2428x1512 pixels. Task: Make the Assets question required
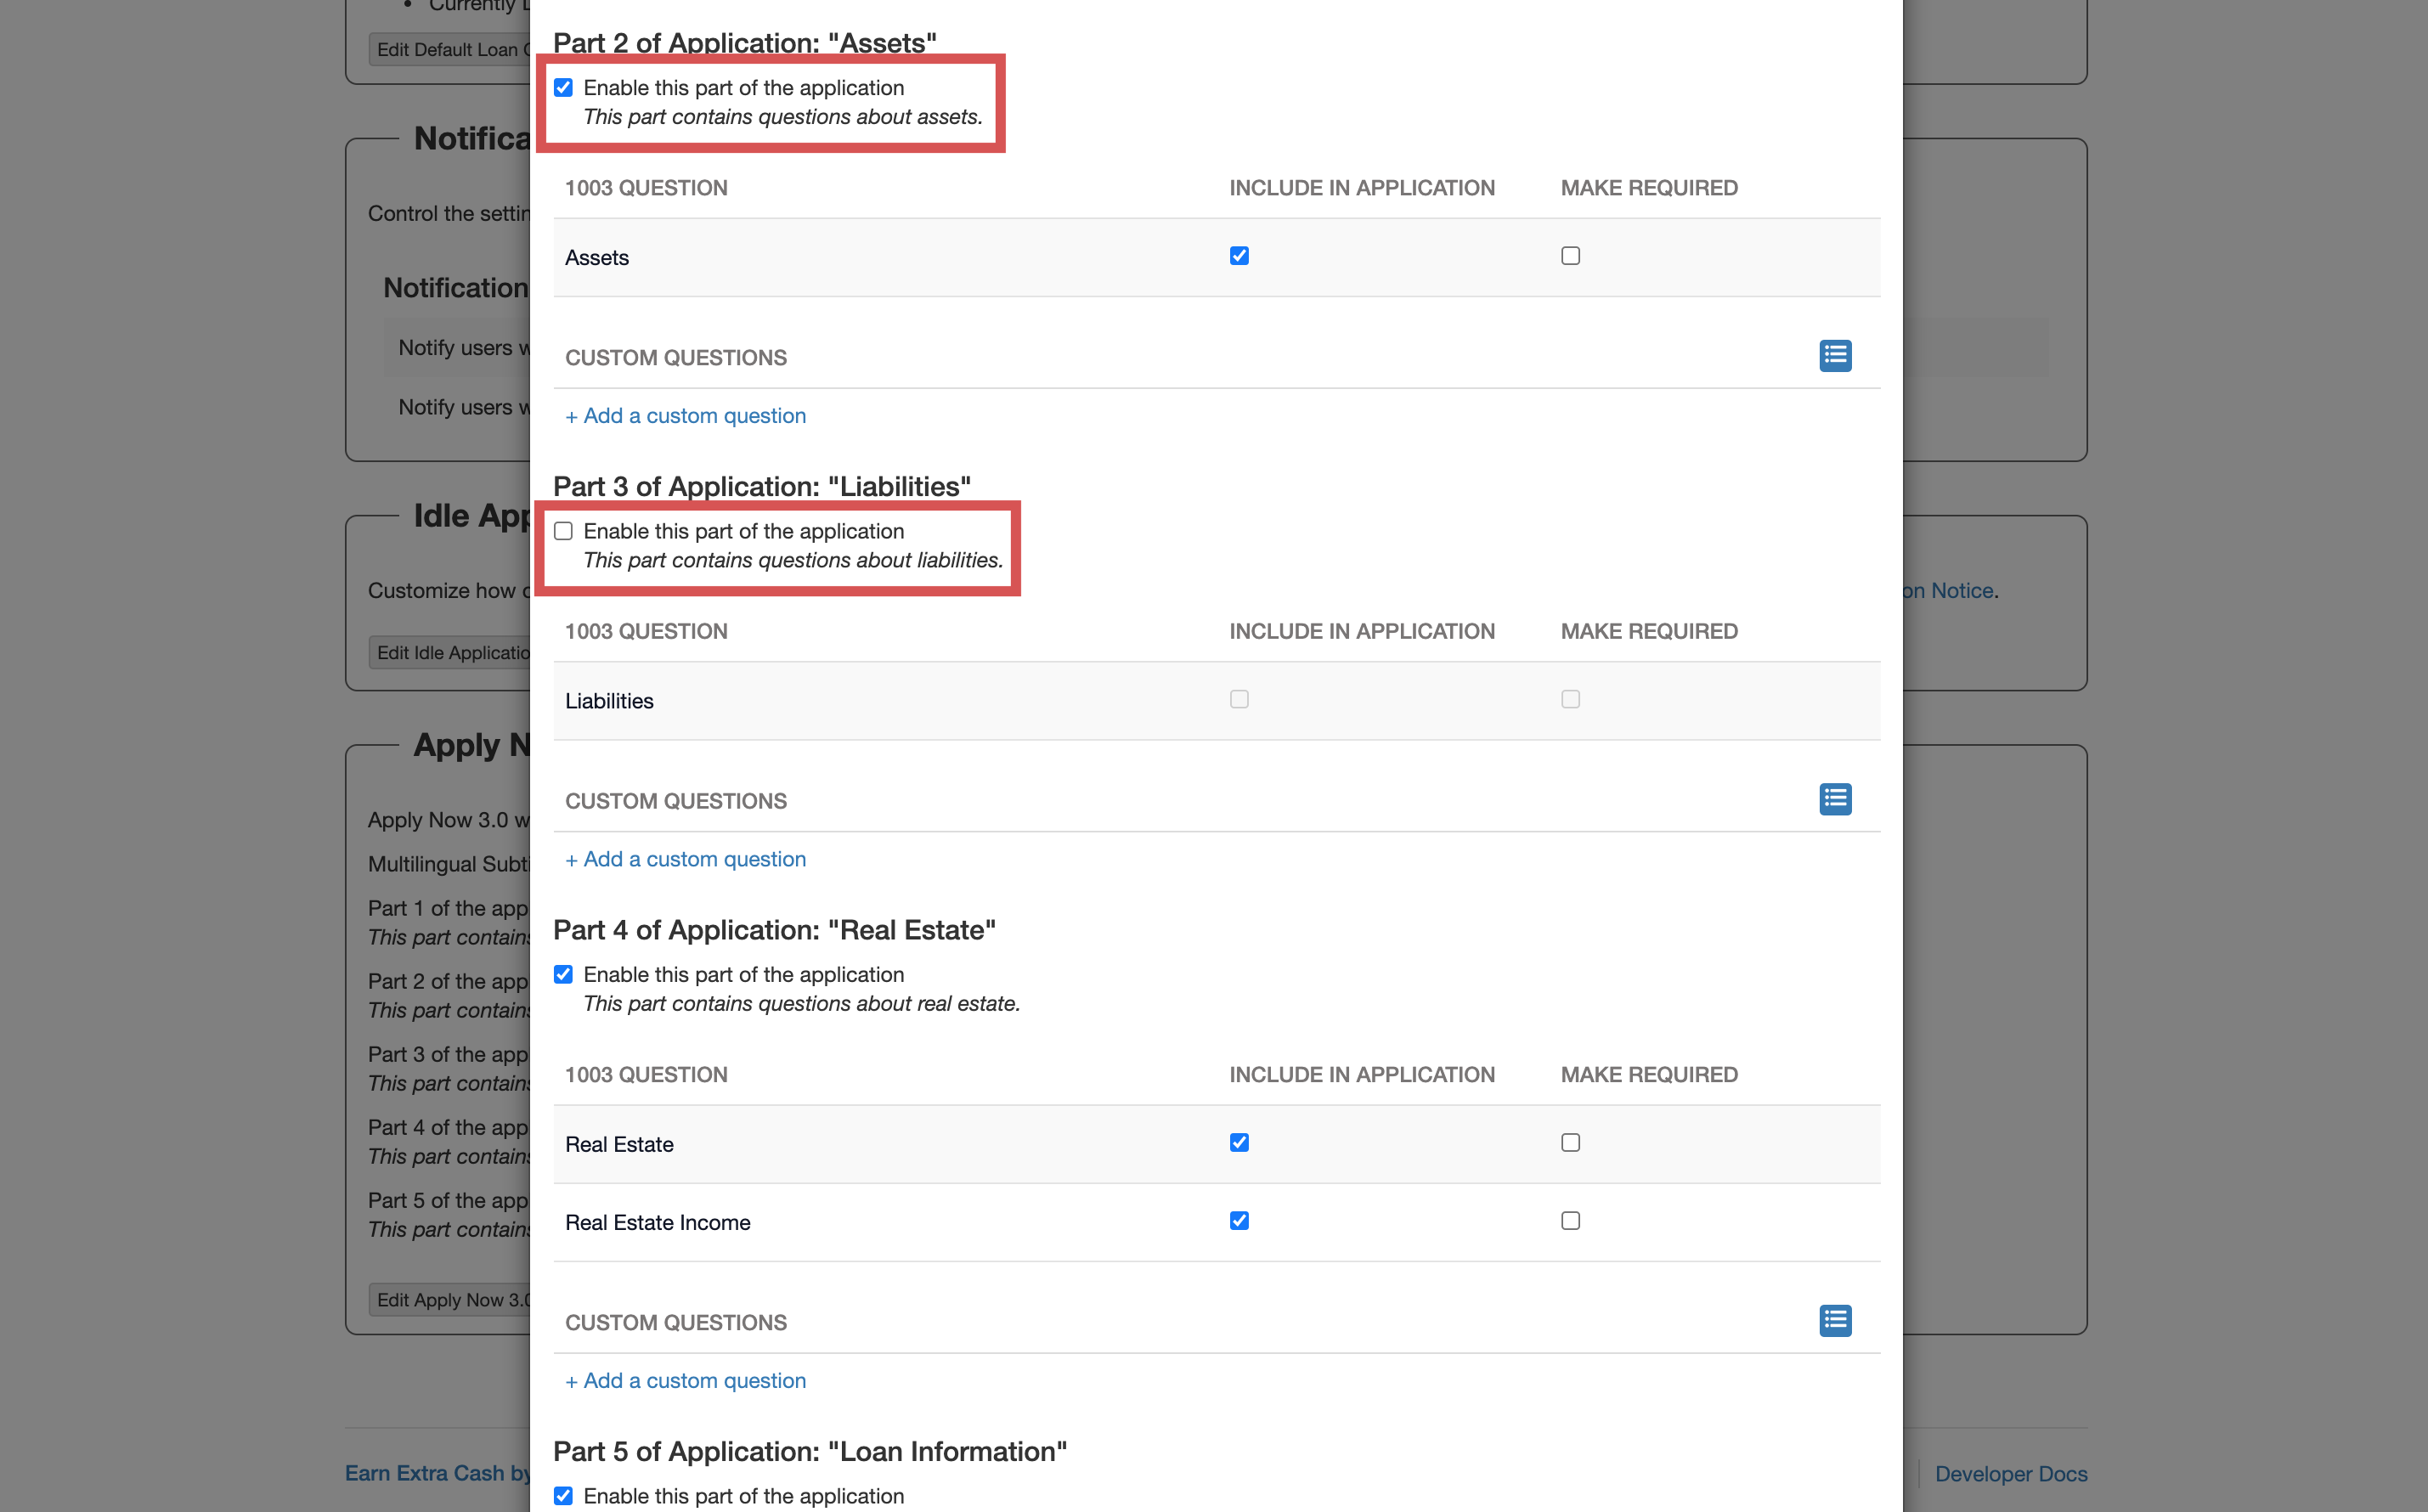tap(1570, 256)
